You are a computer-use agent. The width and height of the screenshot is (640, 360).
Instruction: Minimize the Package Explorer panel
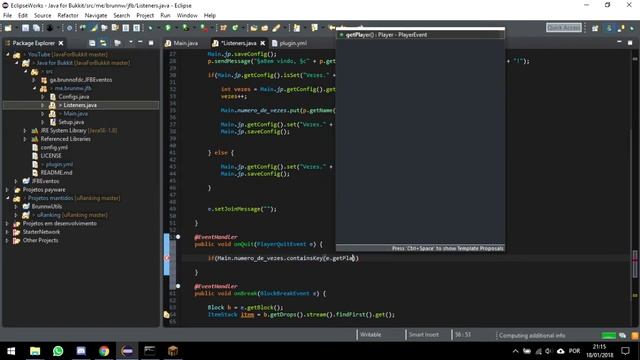click(140, 42)
